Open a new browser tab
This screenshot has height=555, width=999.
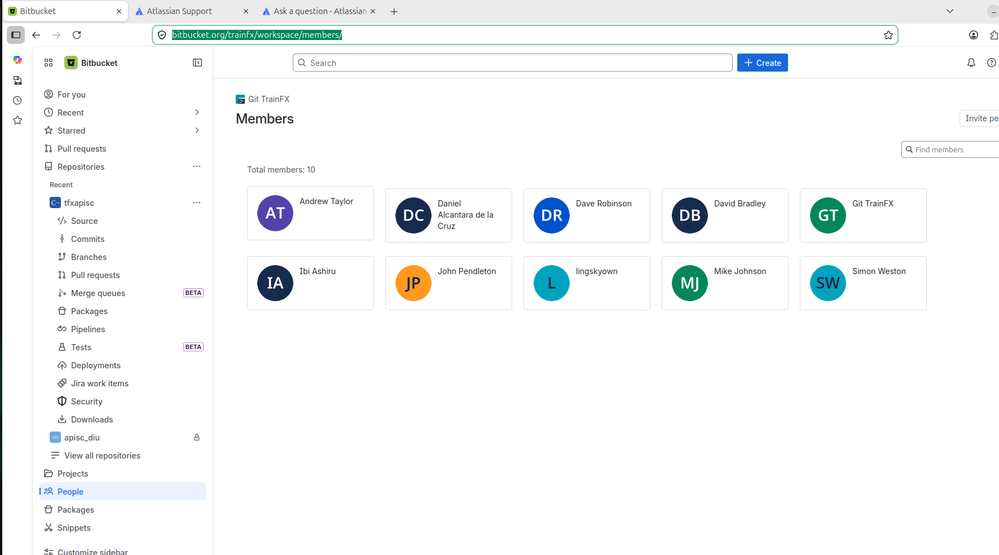tap(394, 11)
